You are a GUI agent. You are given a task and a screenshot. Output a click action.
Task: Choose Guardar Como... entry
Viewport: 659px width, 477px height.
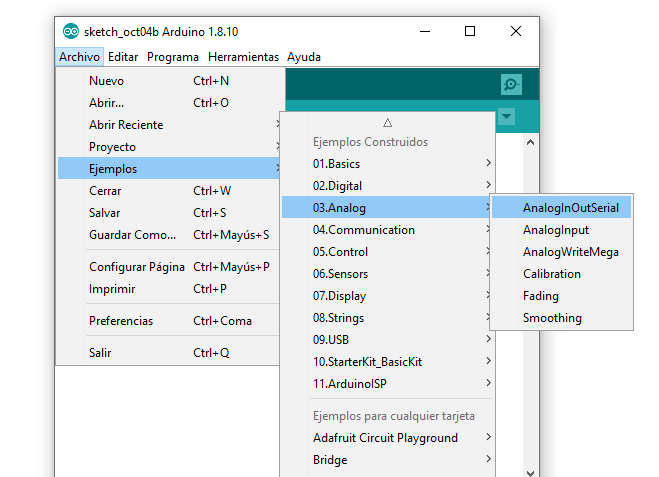coord(169,235)
